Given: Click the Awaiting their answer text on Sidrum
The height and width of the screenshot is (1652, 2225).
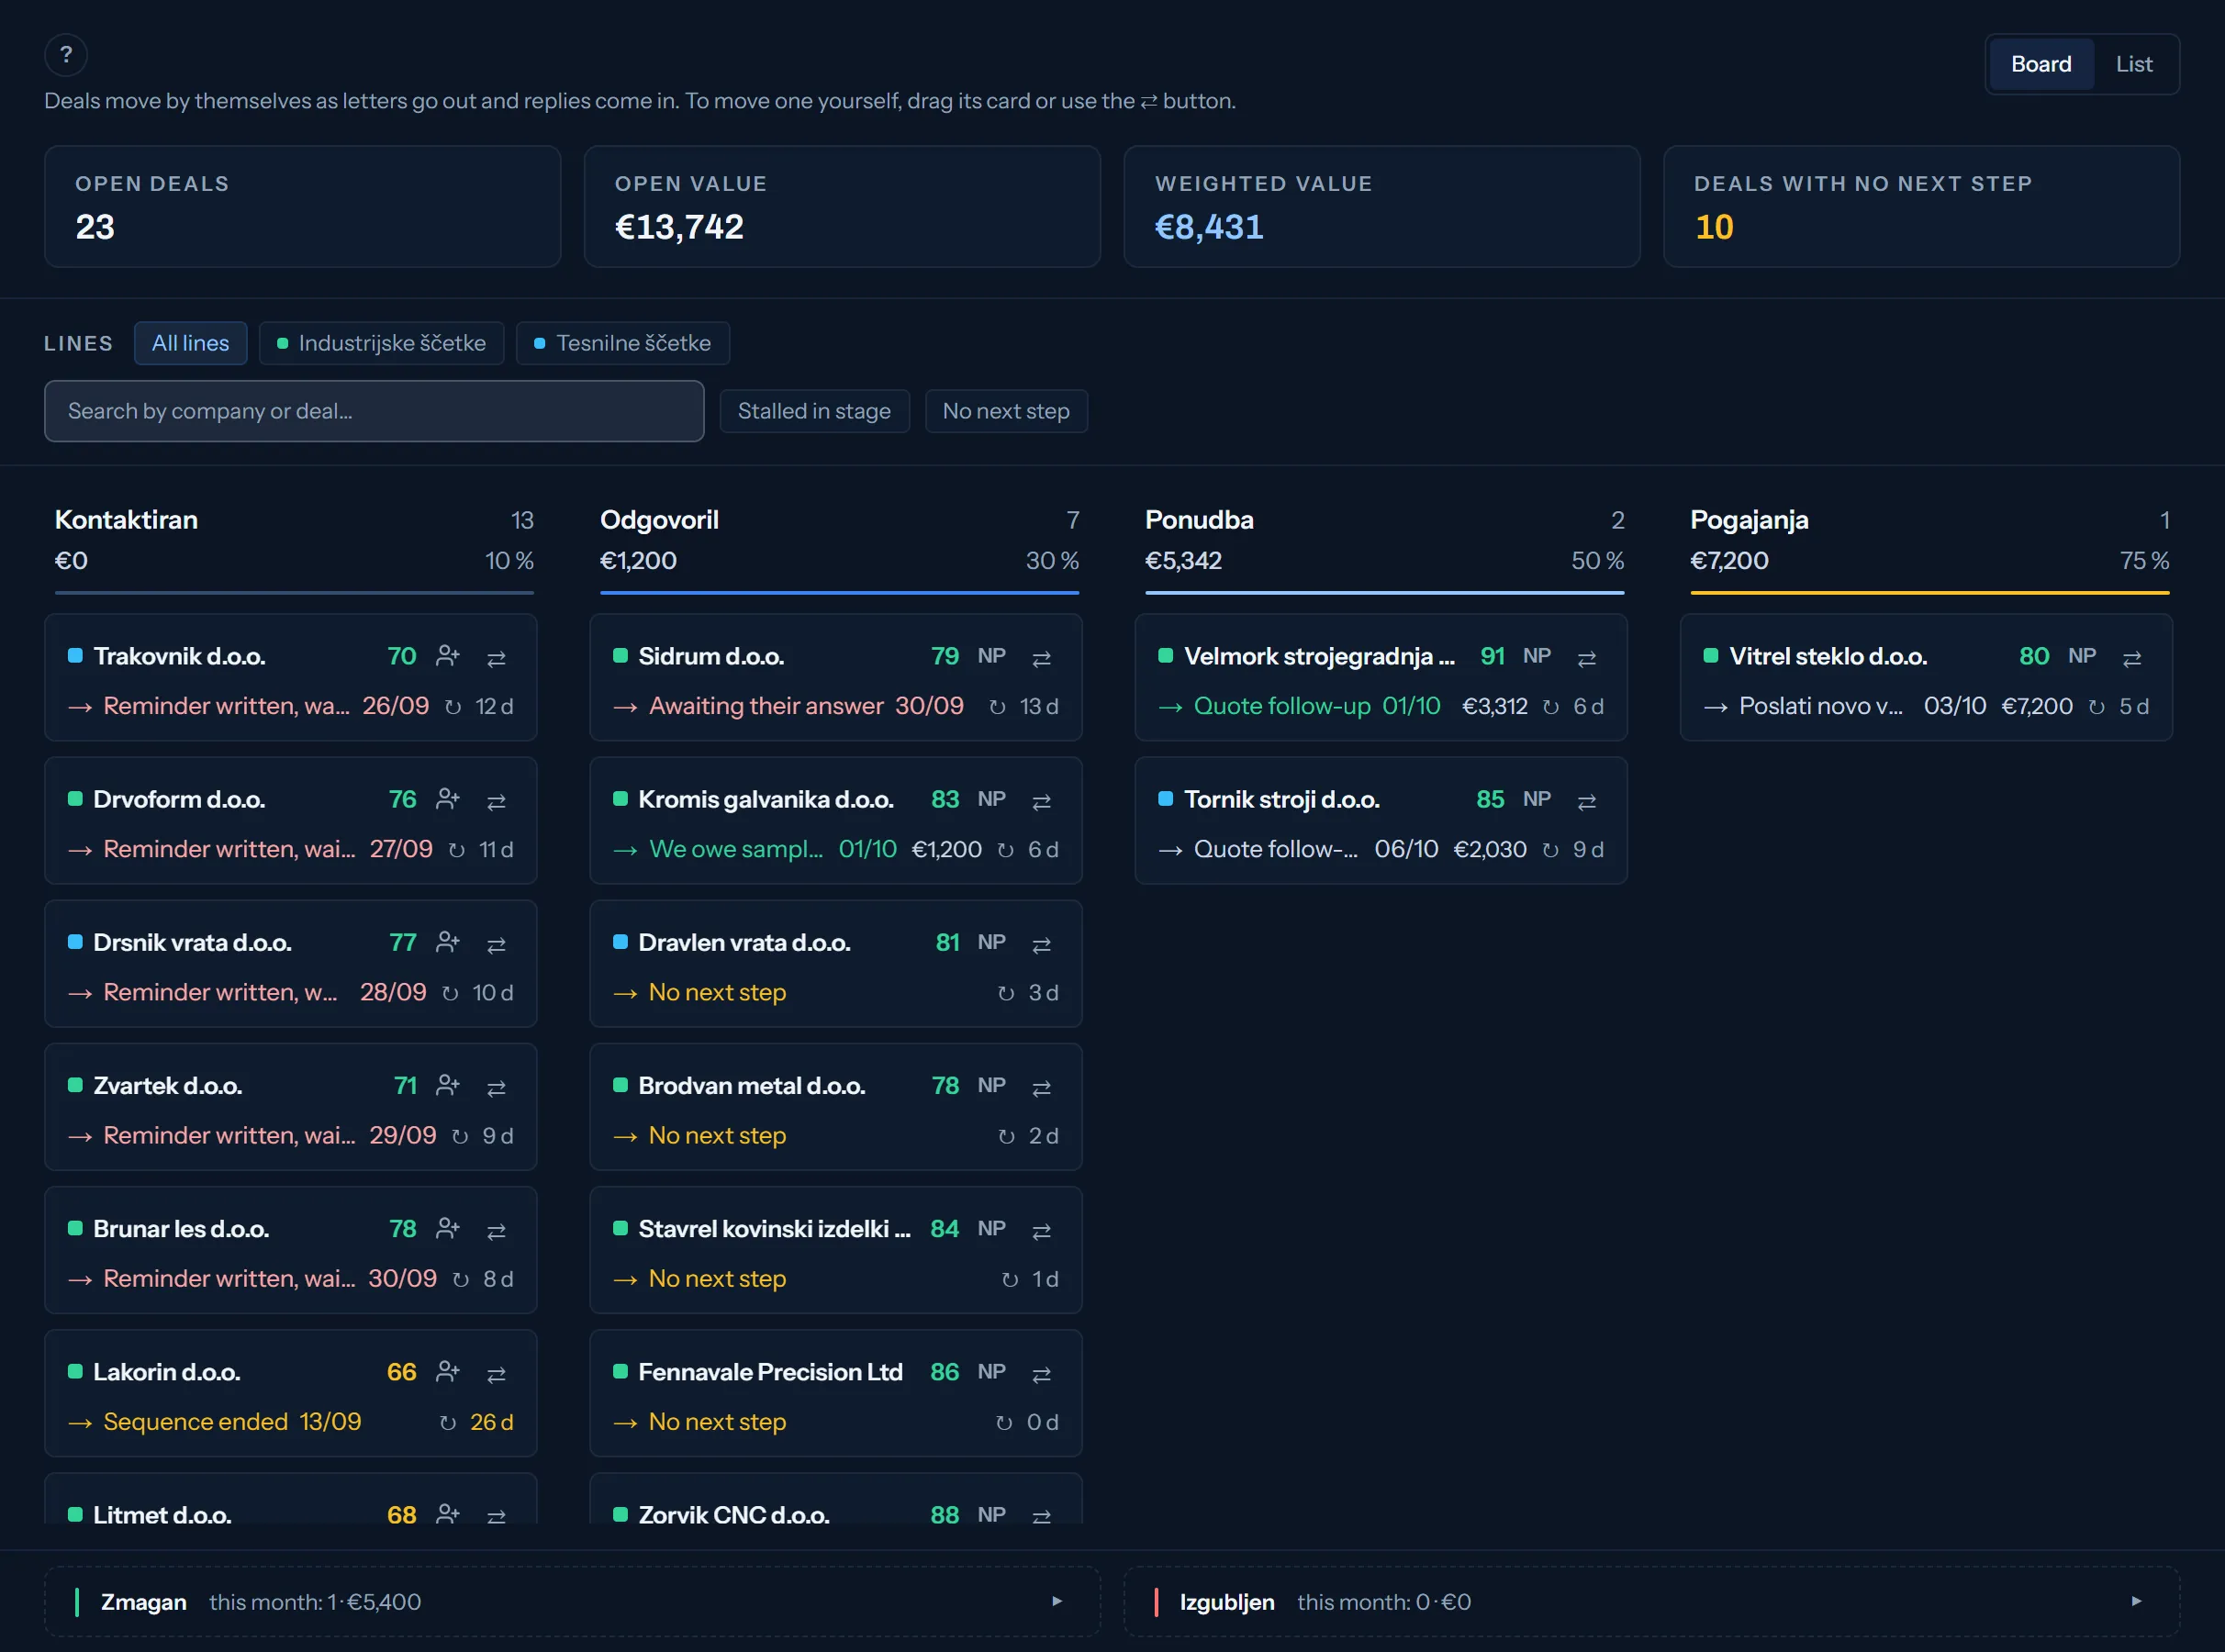Looking at the screenshot, I should point(766,706).
